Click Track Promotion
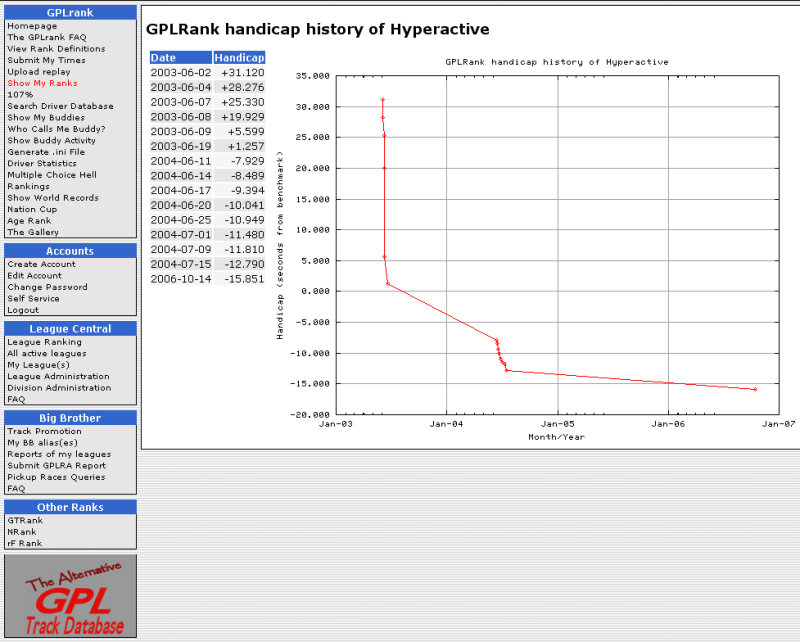 [x=44, y=431]
